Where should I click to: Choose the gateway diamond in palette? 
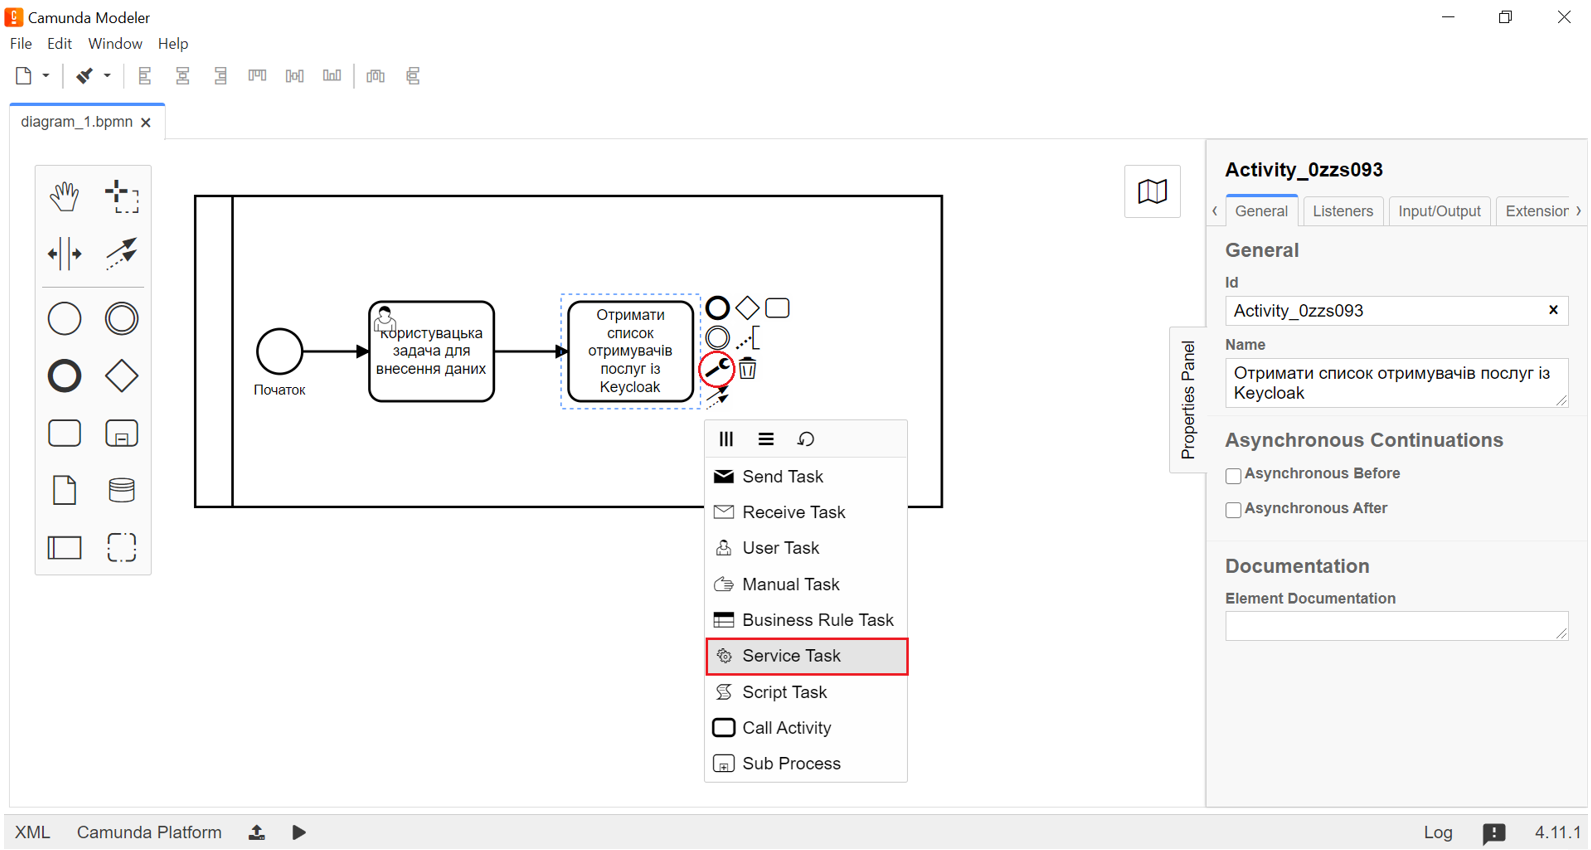122,376
